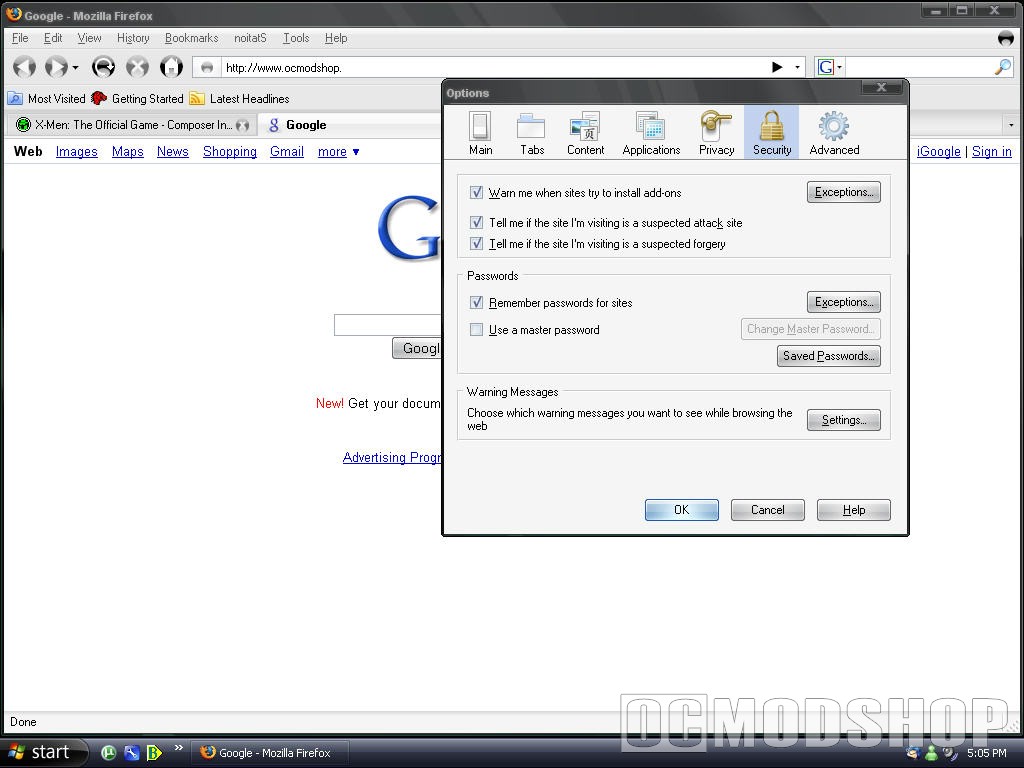Open Google Shopping link
Image resolution: width=1024 pixels, height=768 pixels.
pyautogui.click(x=229, y=152)
